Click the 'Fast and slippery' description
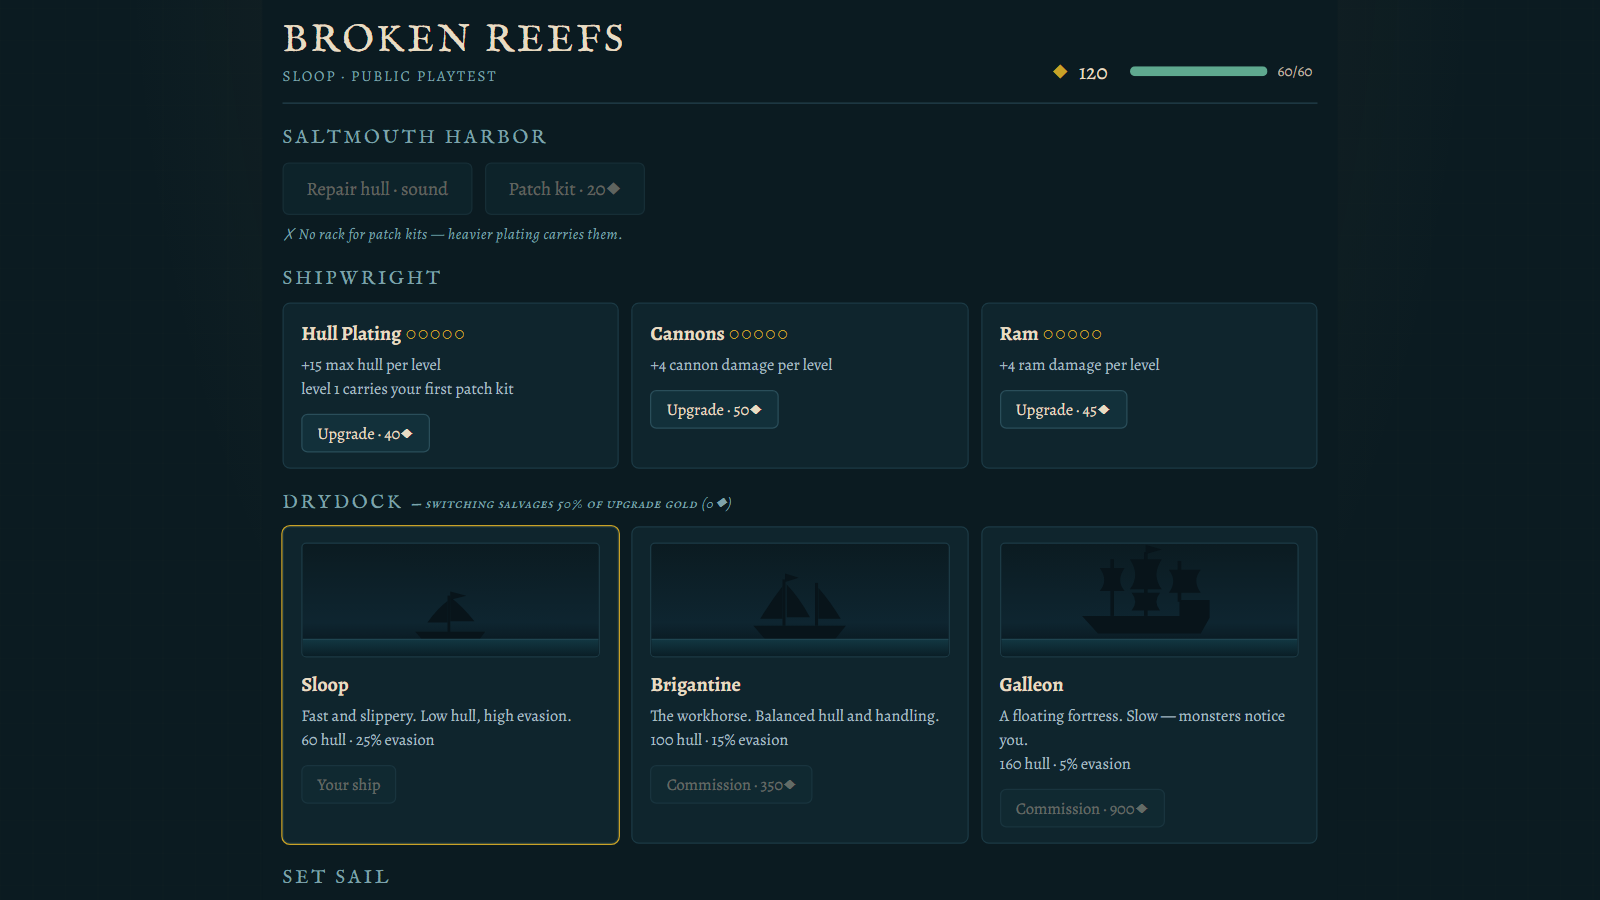This screenshot has height=900, width=1600. click(436, 716)
